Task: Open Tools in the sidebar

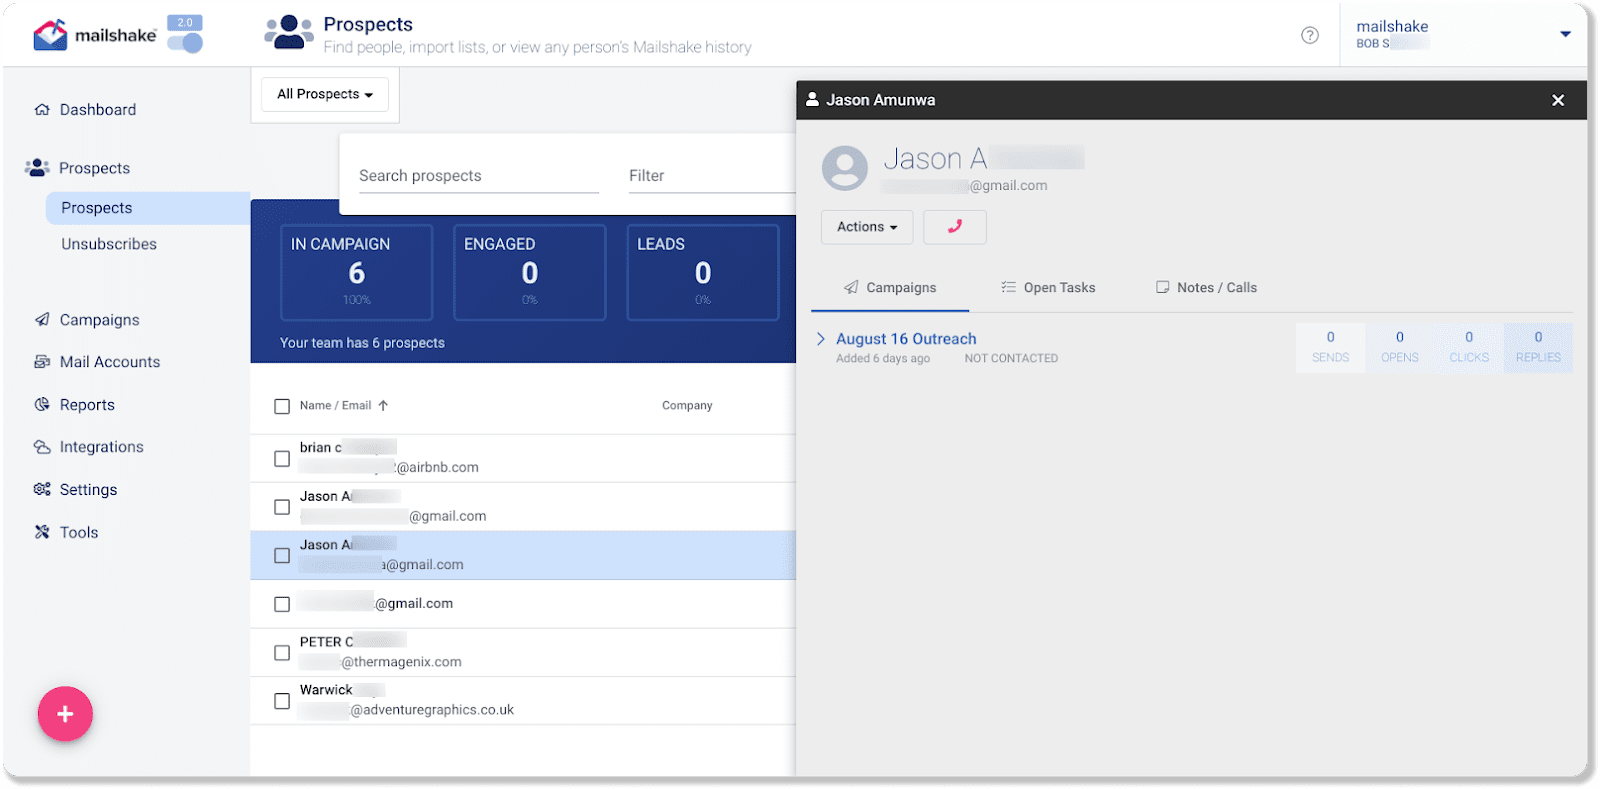Action: (78, 533)
